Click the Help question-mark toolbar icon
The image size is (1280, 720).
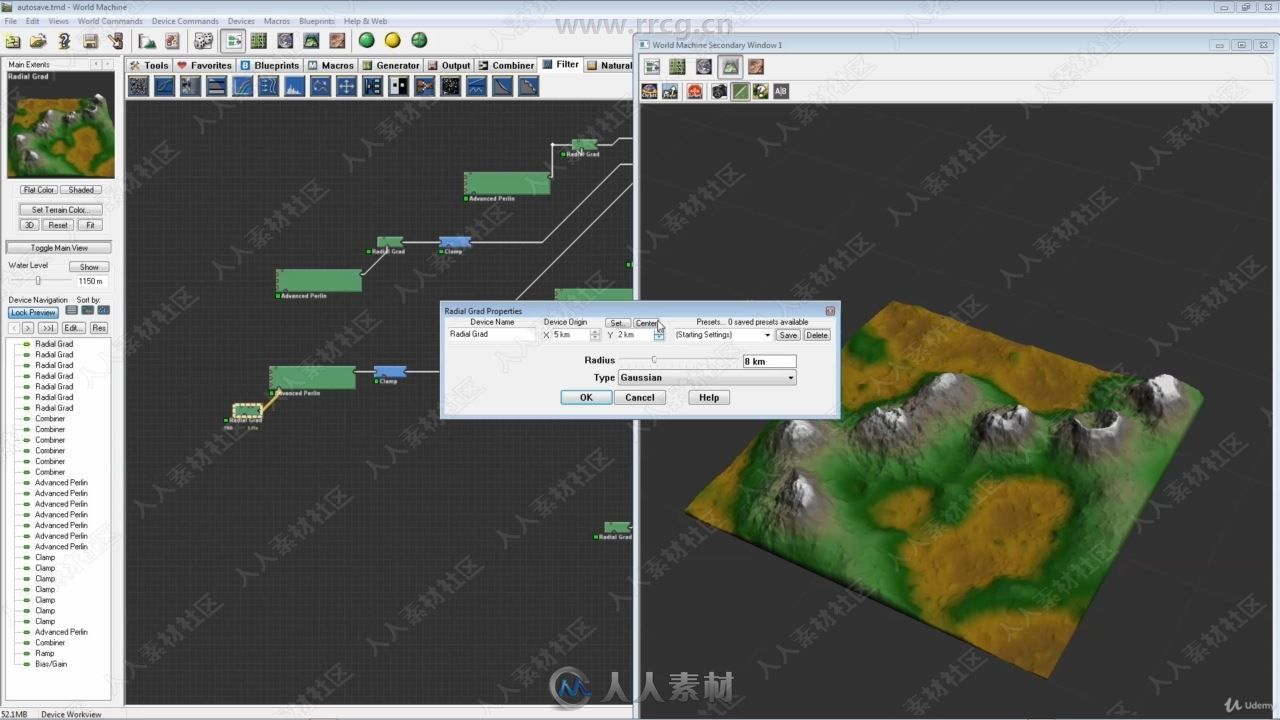coord(64,41)
